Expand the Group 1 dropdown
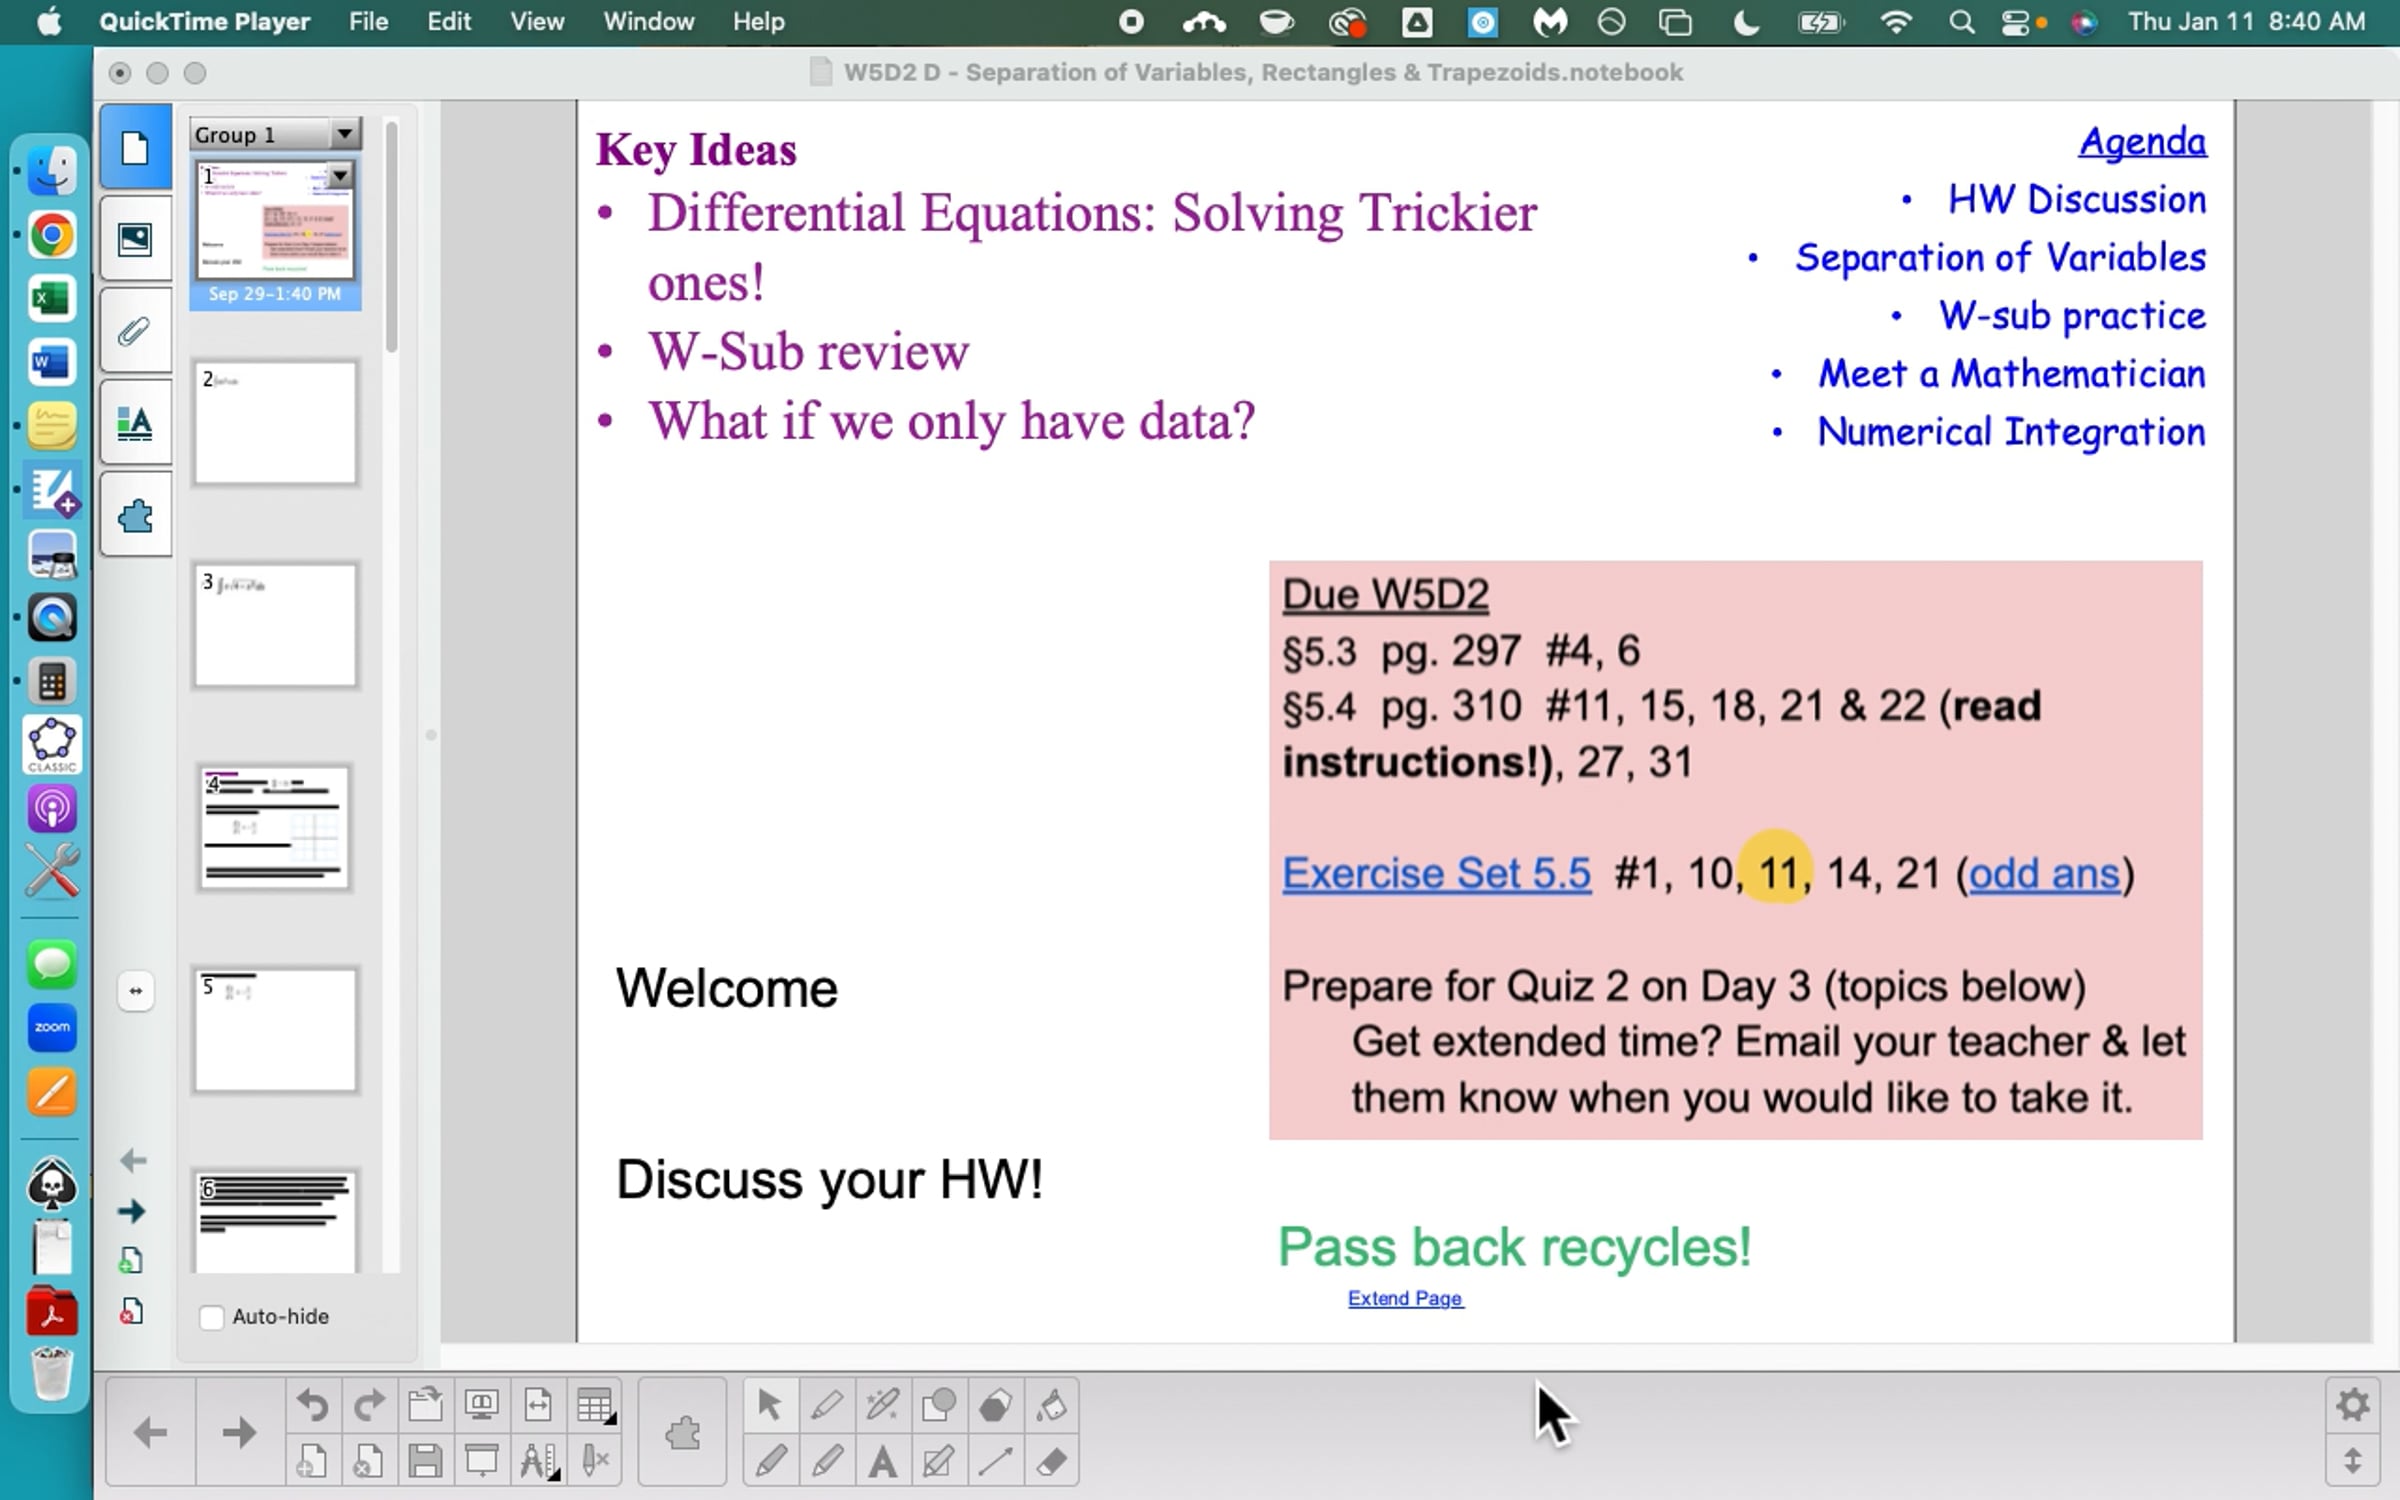 click(344, 133)
